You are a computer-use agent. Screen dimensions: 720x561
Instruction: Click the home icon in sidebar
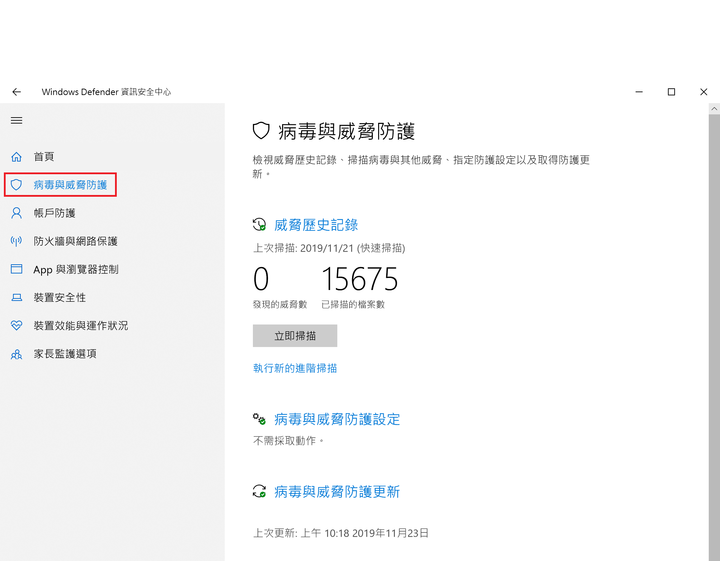[x=17, y=157]
